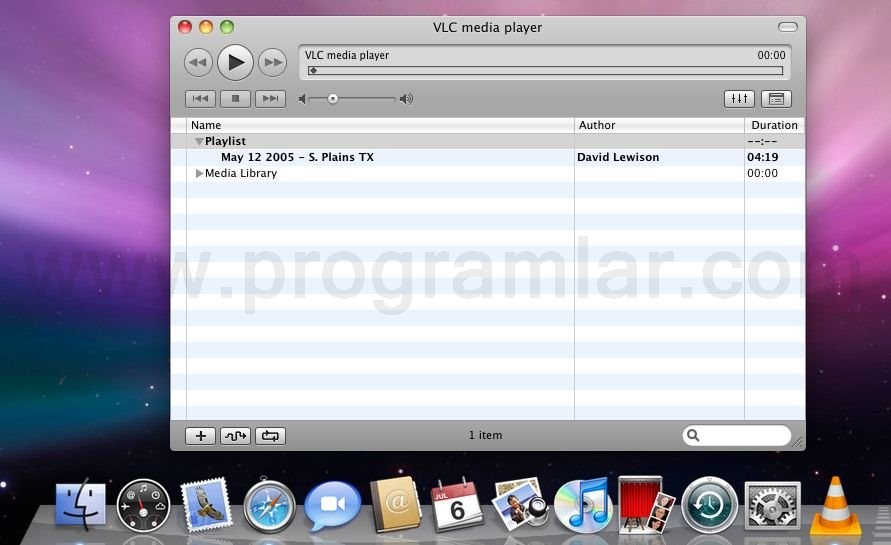The width and height of the screenshot is (891, 545).
Task: Click the magnifier icon in search field
Action: [x=693, y=435]
